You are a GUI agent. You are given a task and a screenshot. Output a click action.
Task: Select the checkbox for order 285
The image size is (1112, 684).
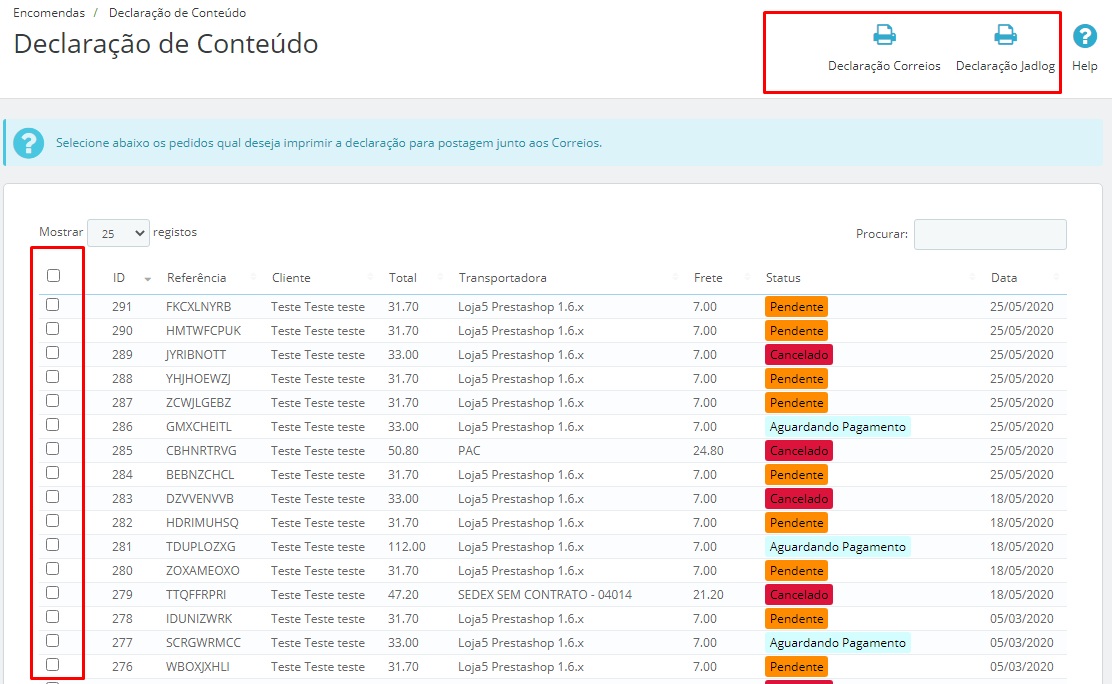tap(53, 449)
